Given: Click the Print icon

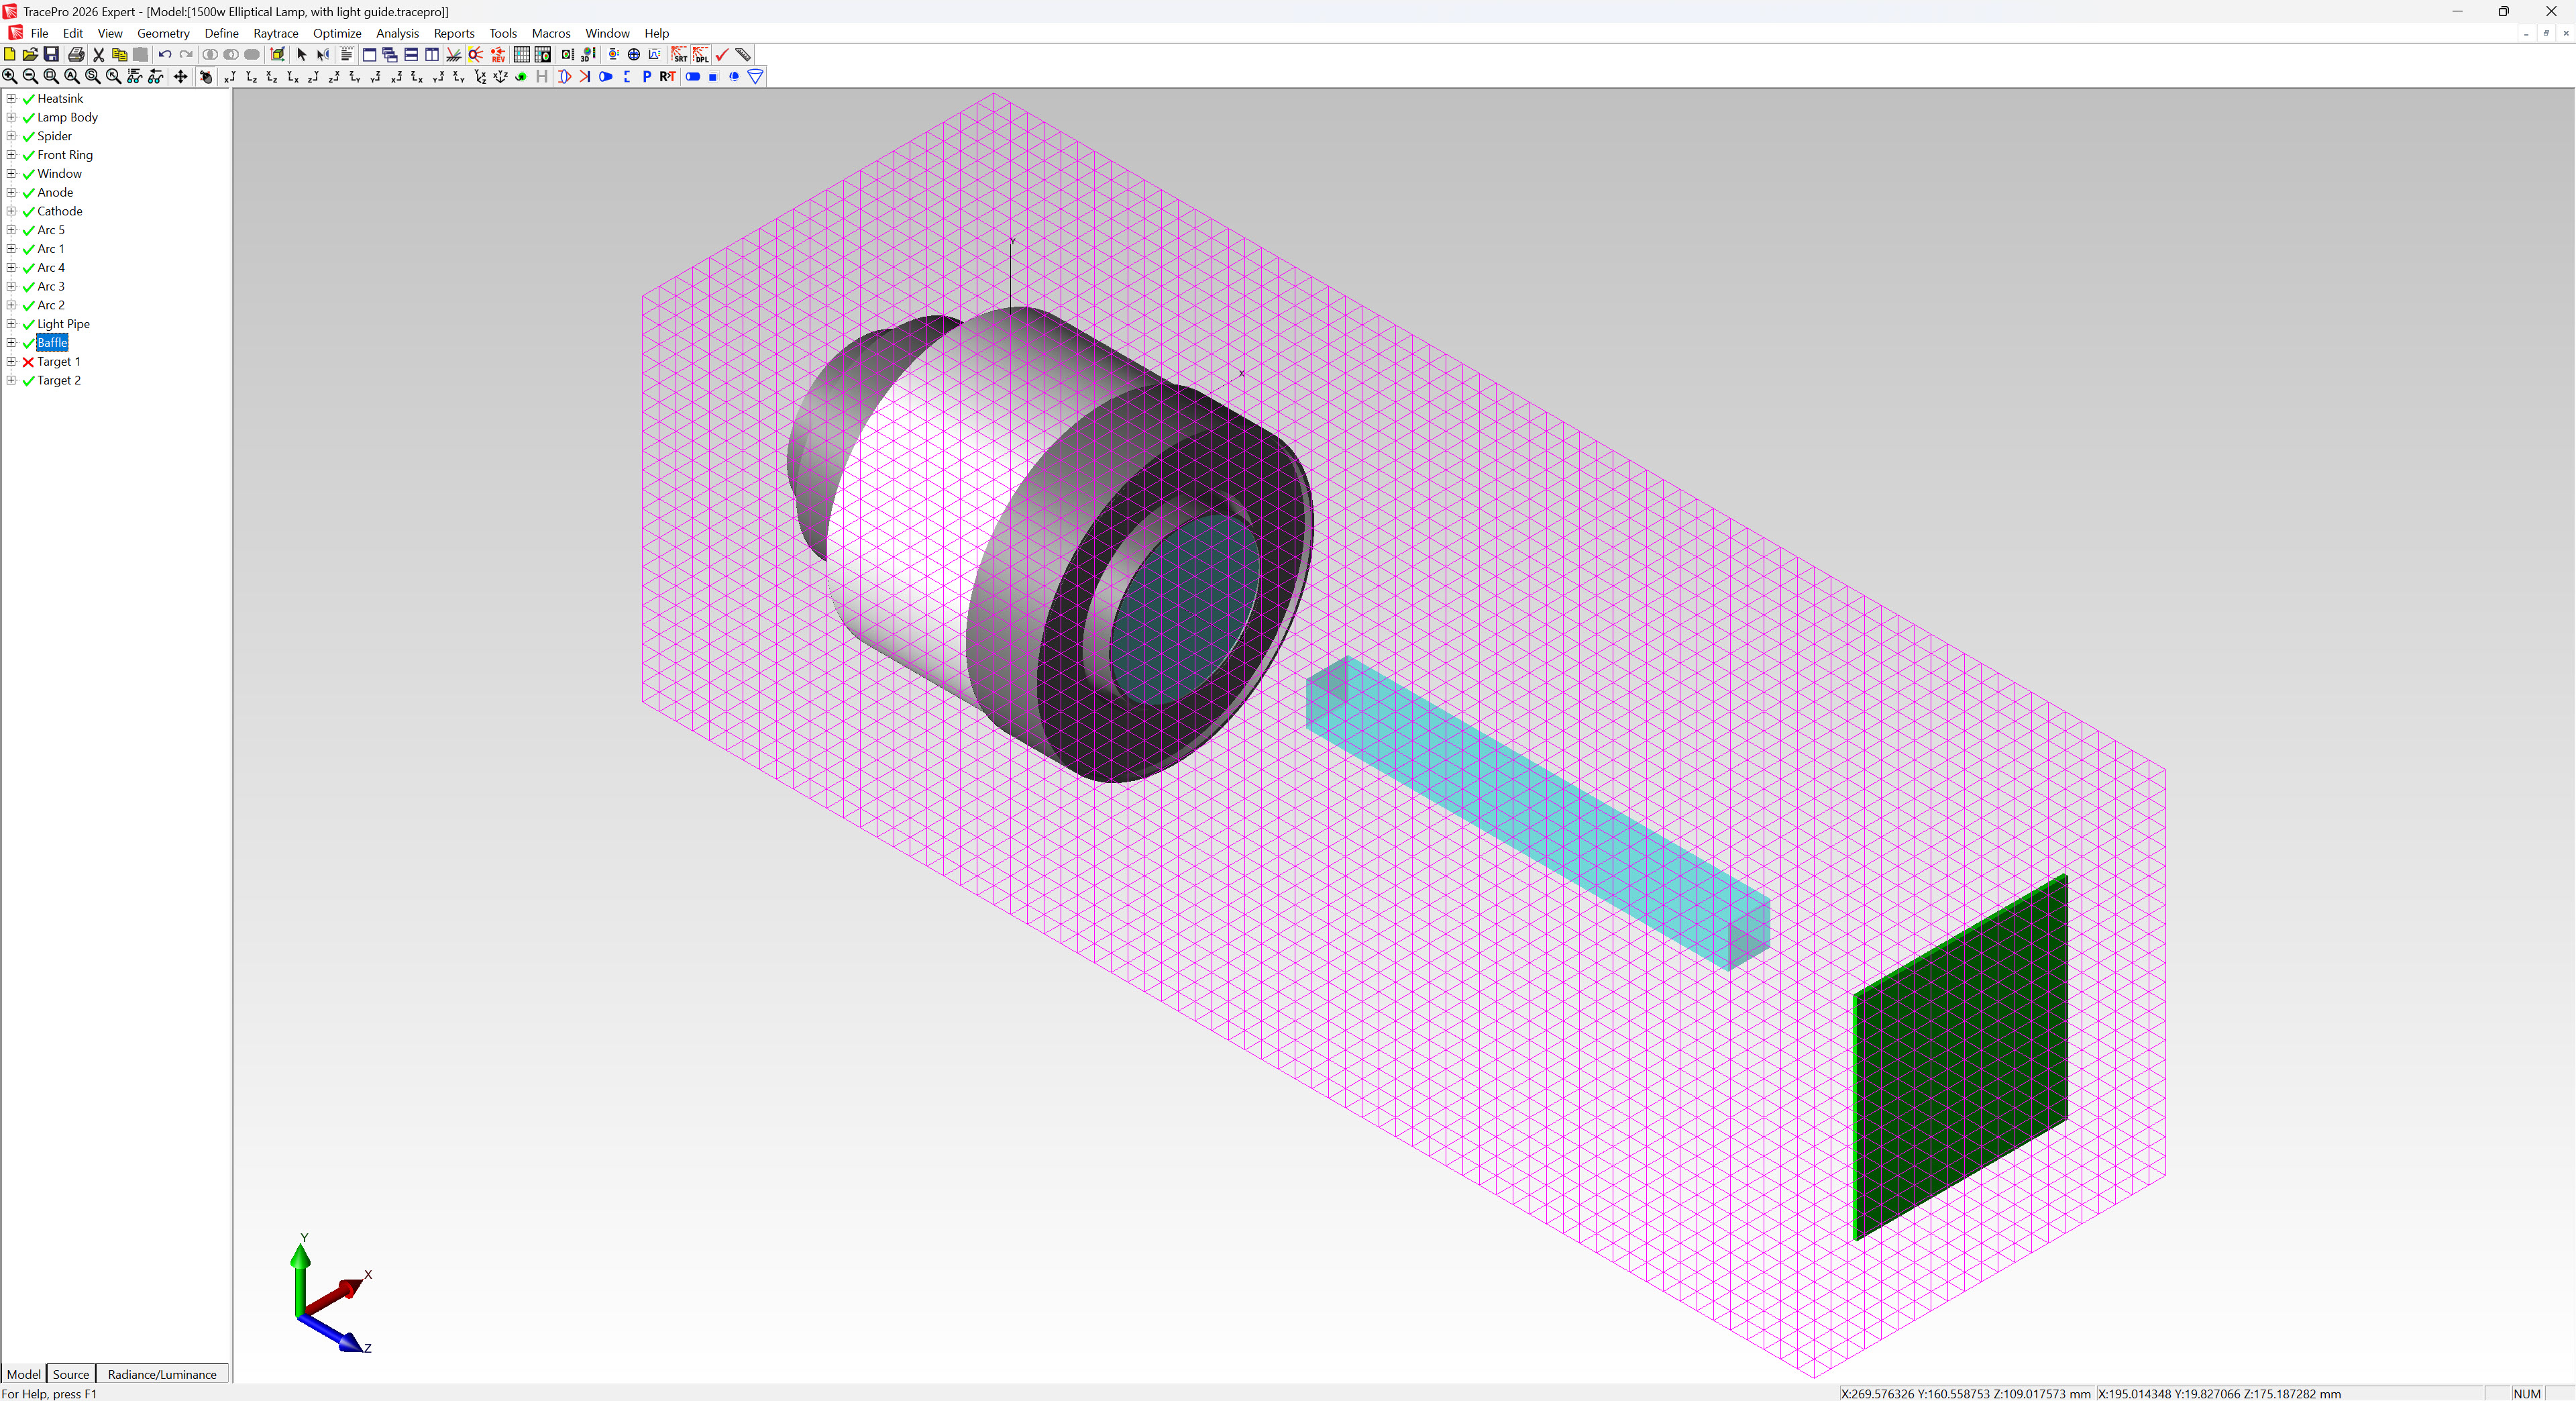Looking at the screenshot, I should coord(76,54).
